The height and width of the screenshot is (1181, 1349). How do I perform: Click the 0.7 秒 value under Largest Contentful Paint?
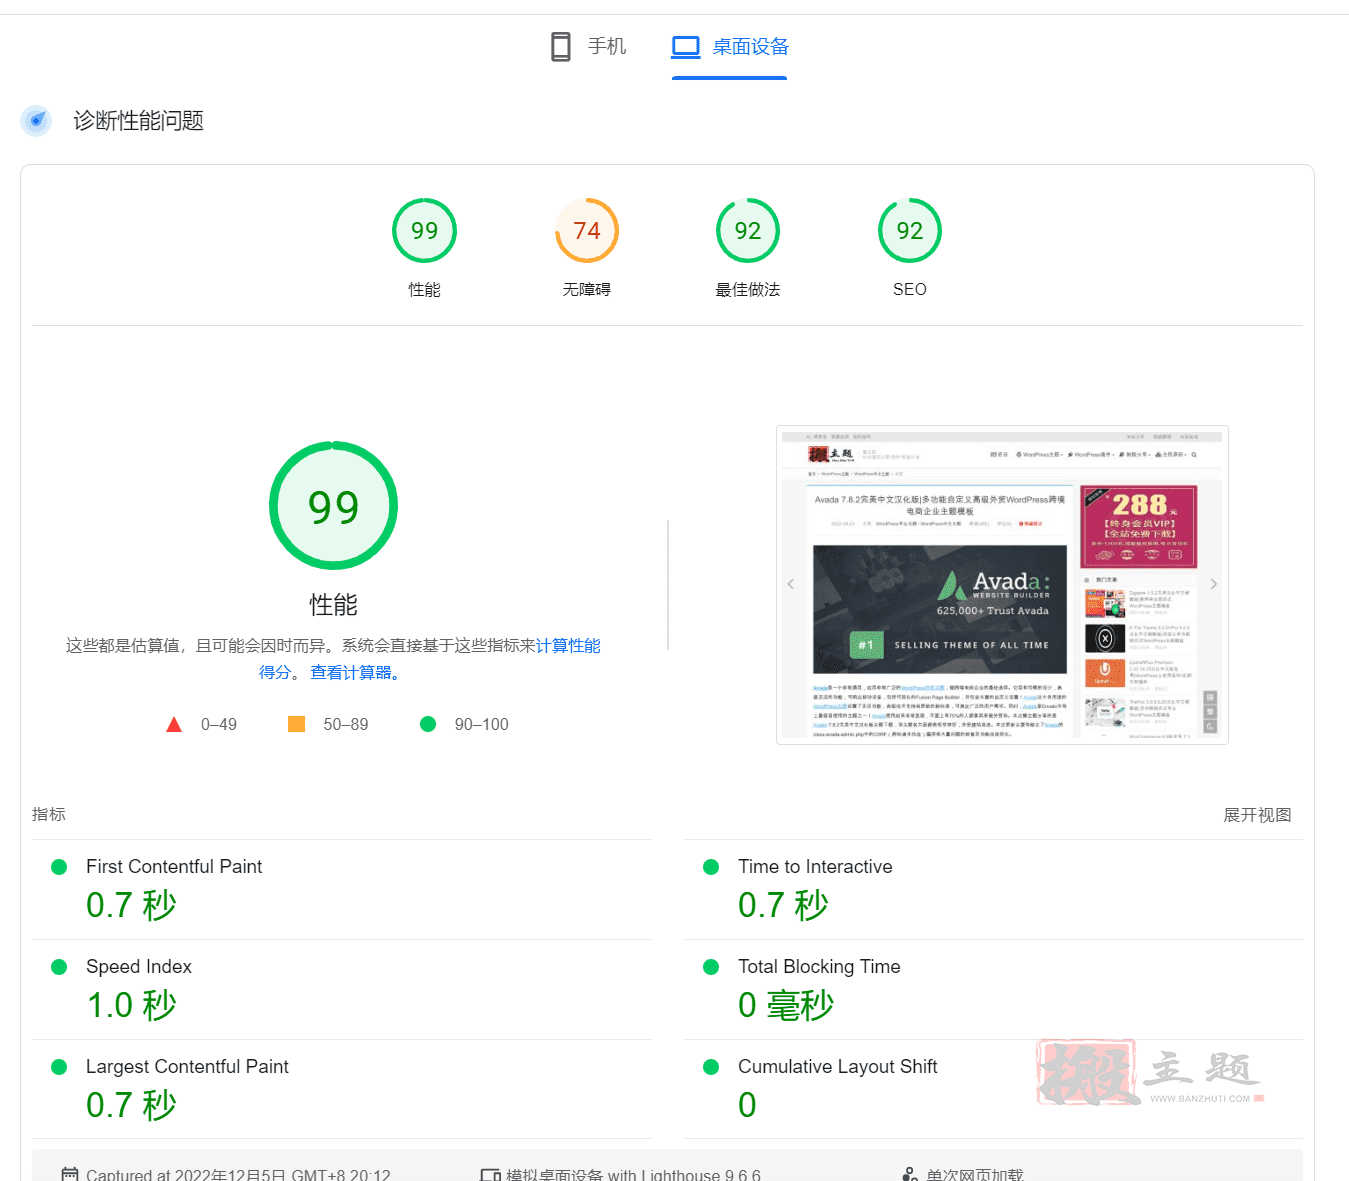coord(131,1105)
